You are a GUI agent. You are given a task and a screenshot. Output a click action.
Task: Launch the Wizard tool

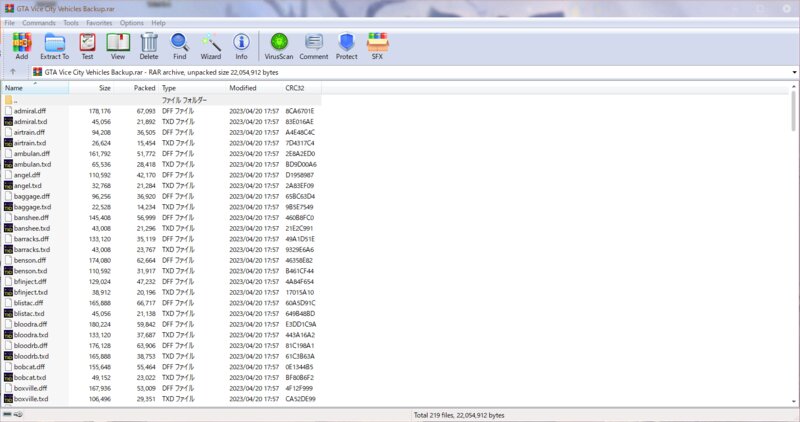coord(211,46)
